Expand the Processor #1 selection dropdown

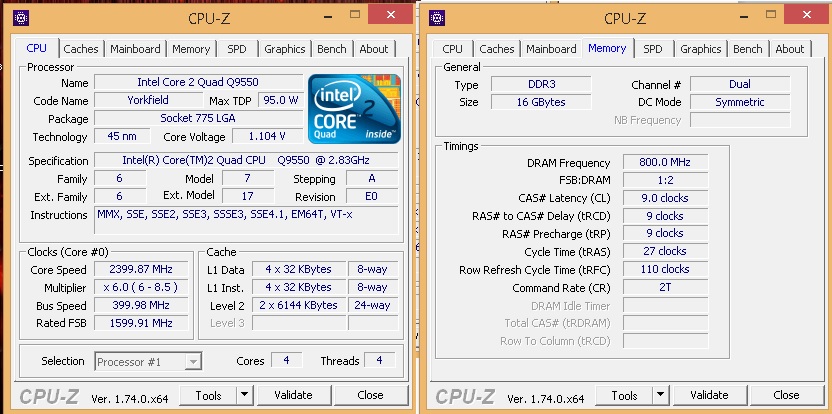point(193,361)
